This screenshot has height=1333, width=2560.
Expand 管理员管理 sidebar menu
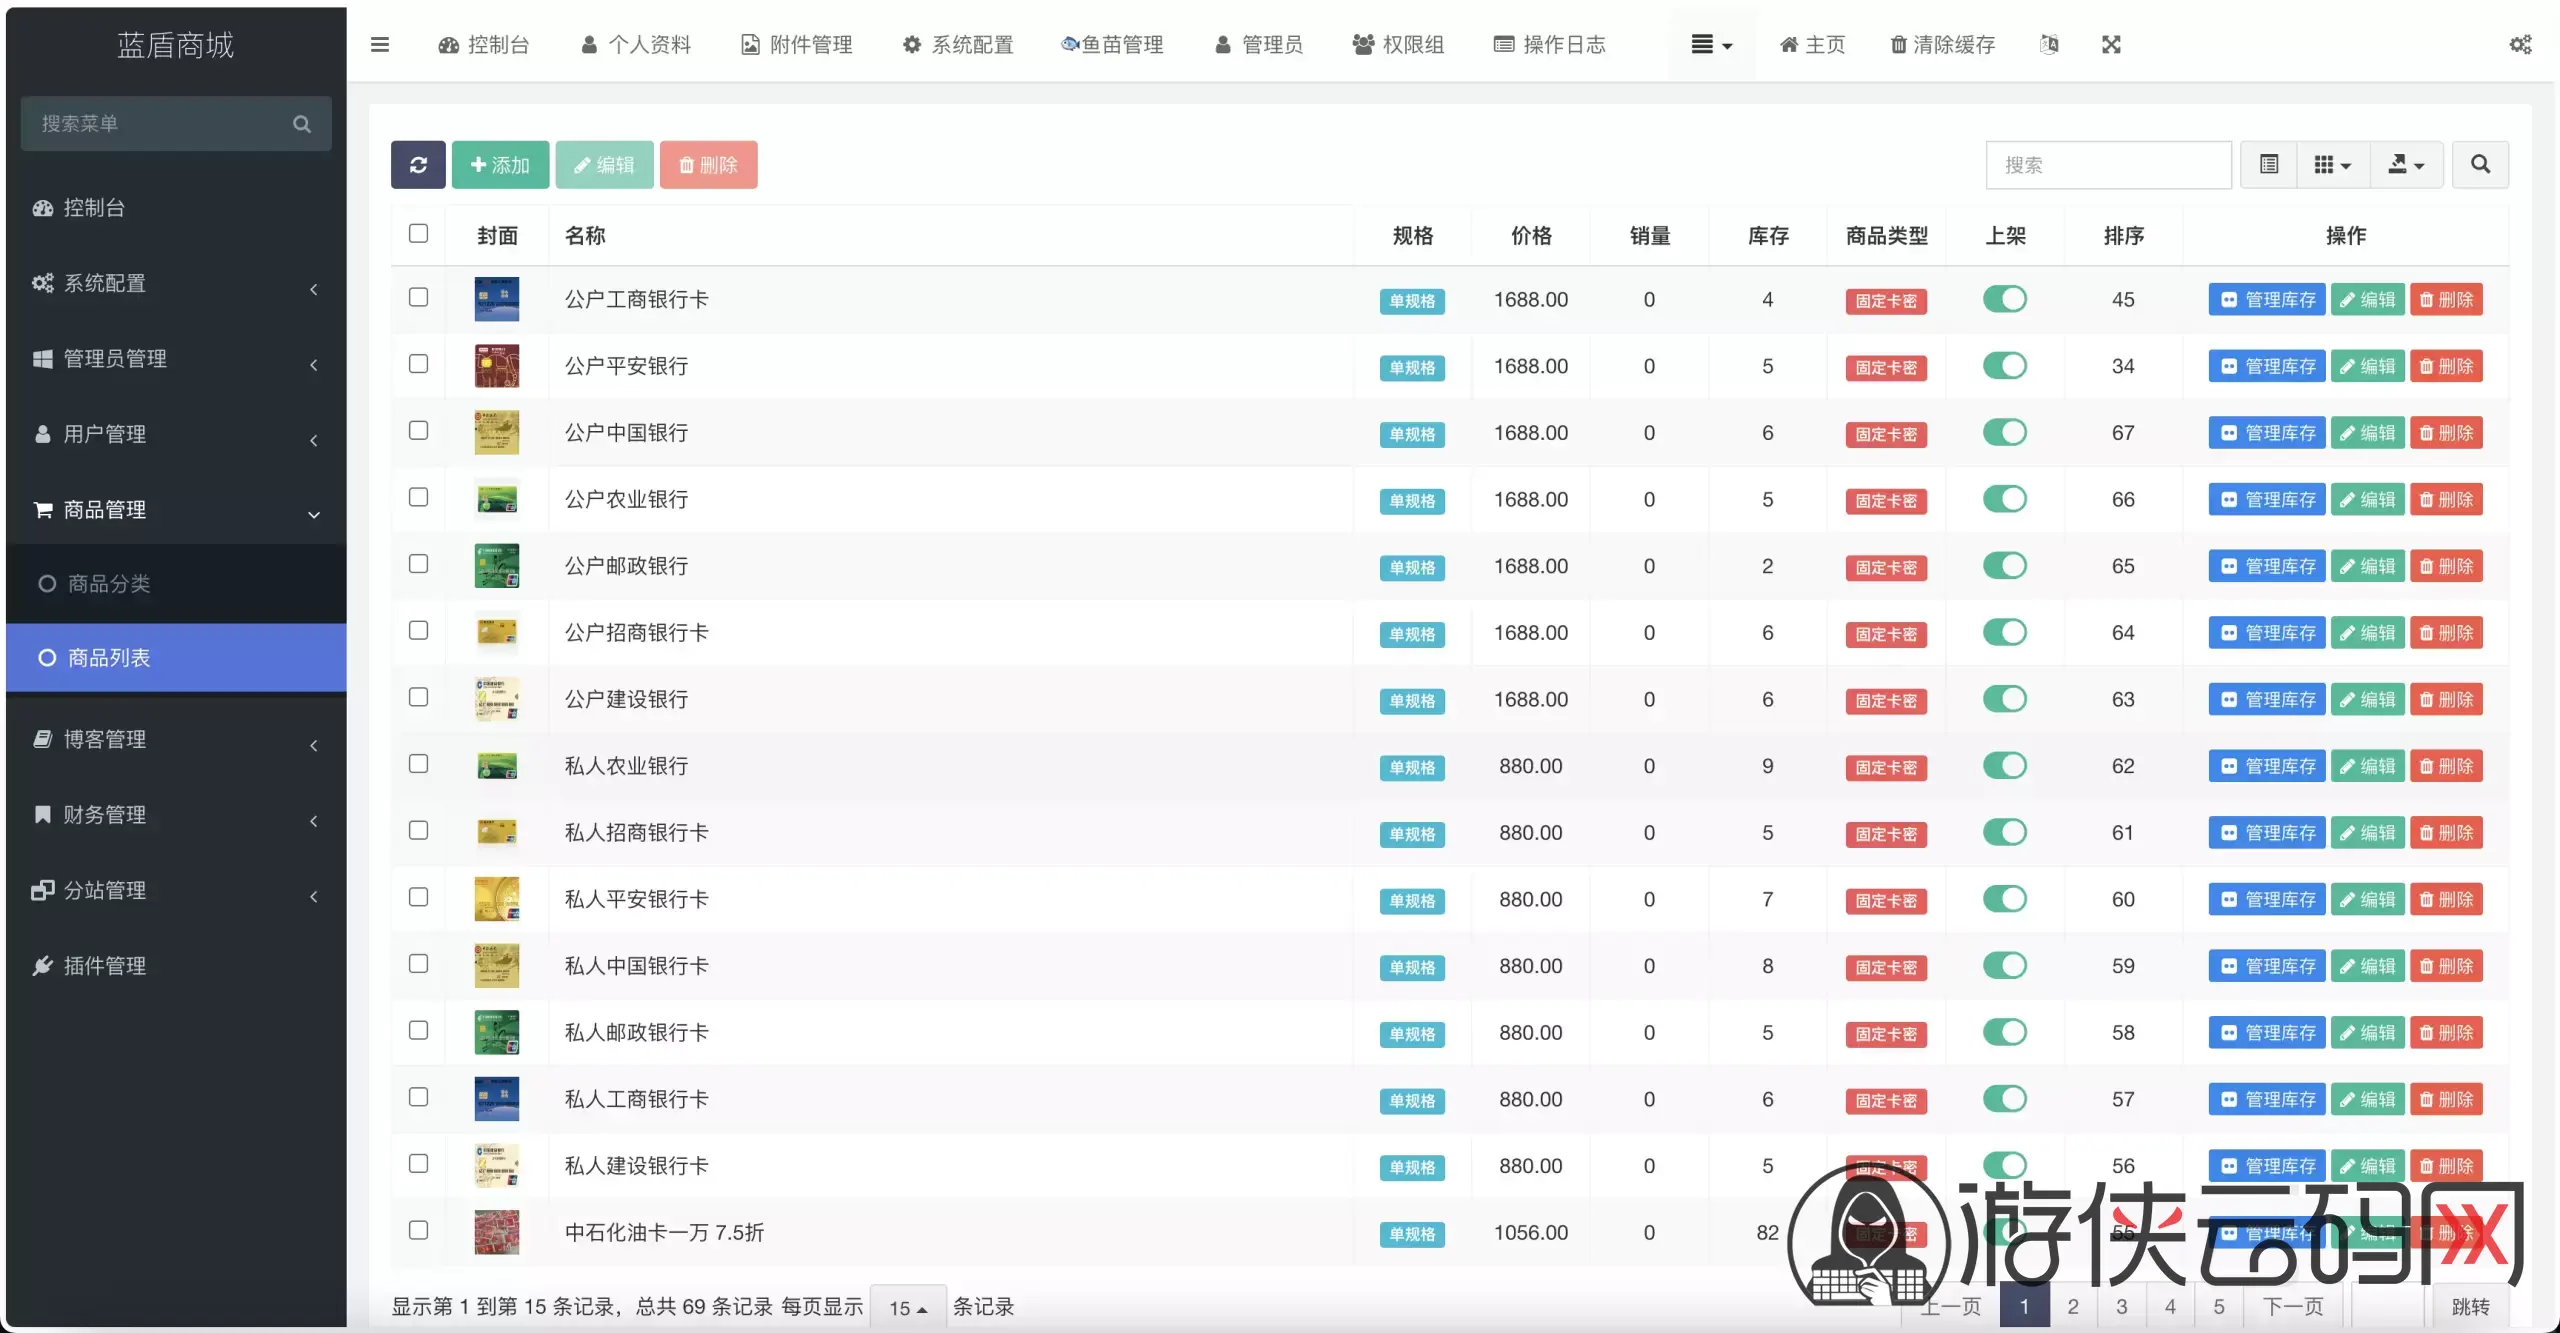(x=176, y=359)
